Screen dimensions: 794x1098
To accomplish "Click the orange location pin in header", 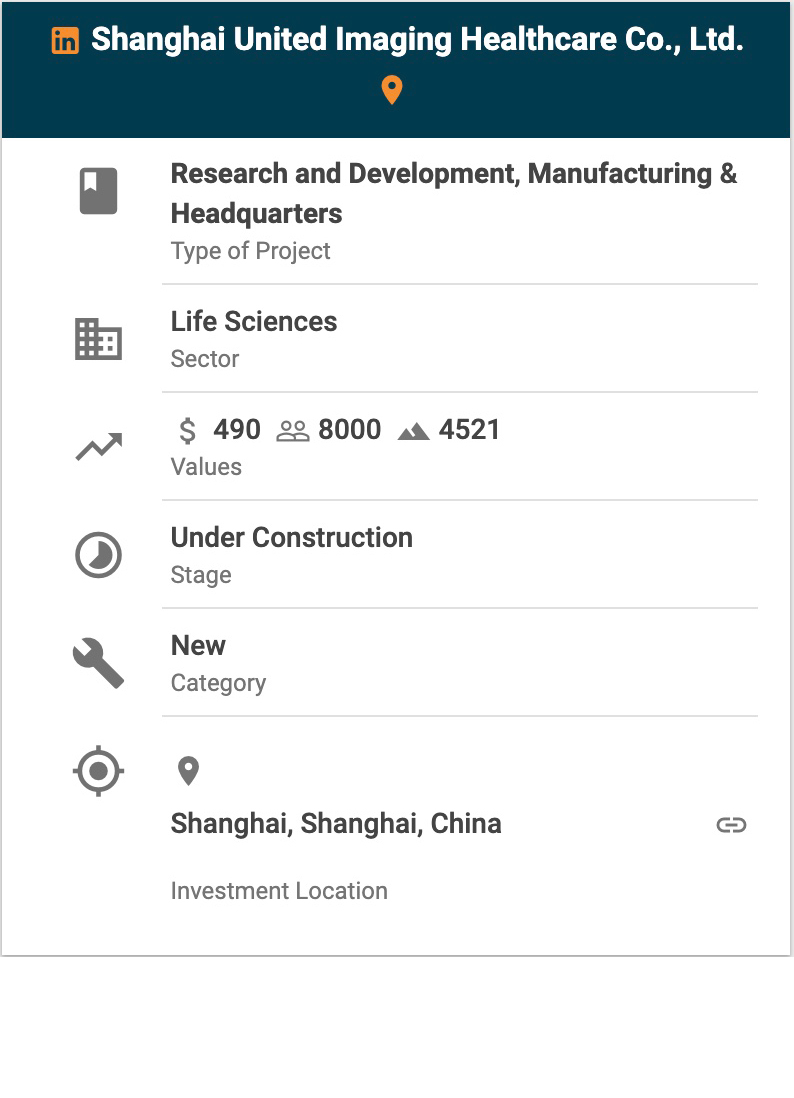I will [392, 90].
